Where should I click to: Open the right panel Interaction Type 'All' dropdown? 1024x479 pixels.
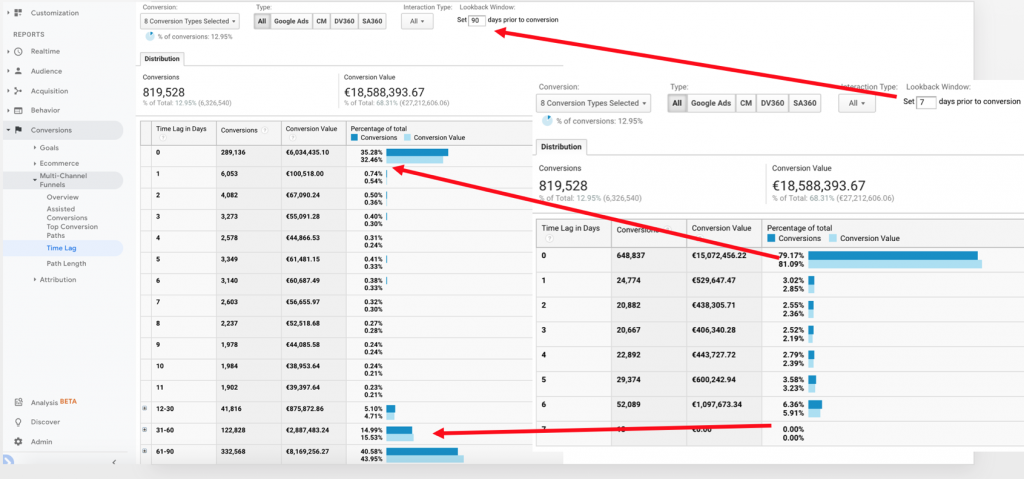(857, 102)
